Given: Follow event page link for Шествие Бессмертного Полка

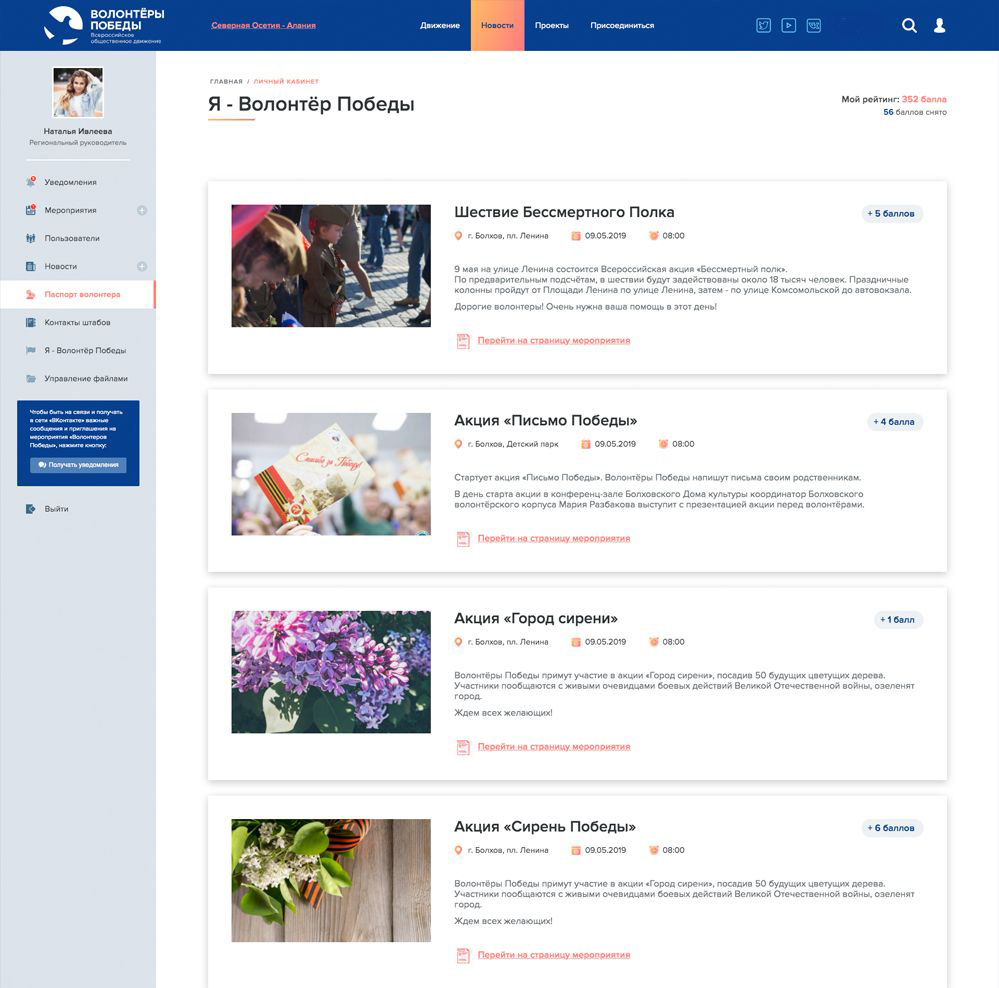Looking at the screenshot, I should (553, 341).
